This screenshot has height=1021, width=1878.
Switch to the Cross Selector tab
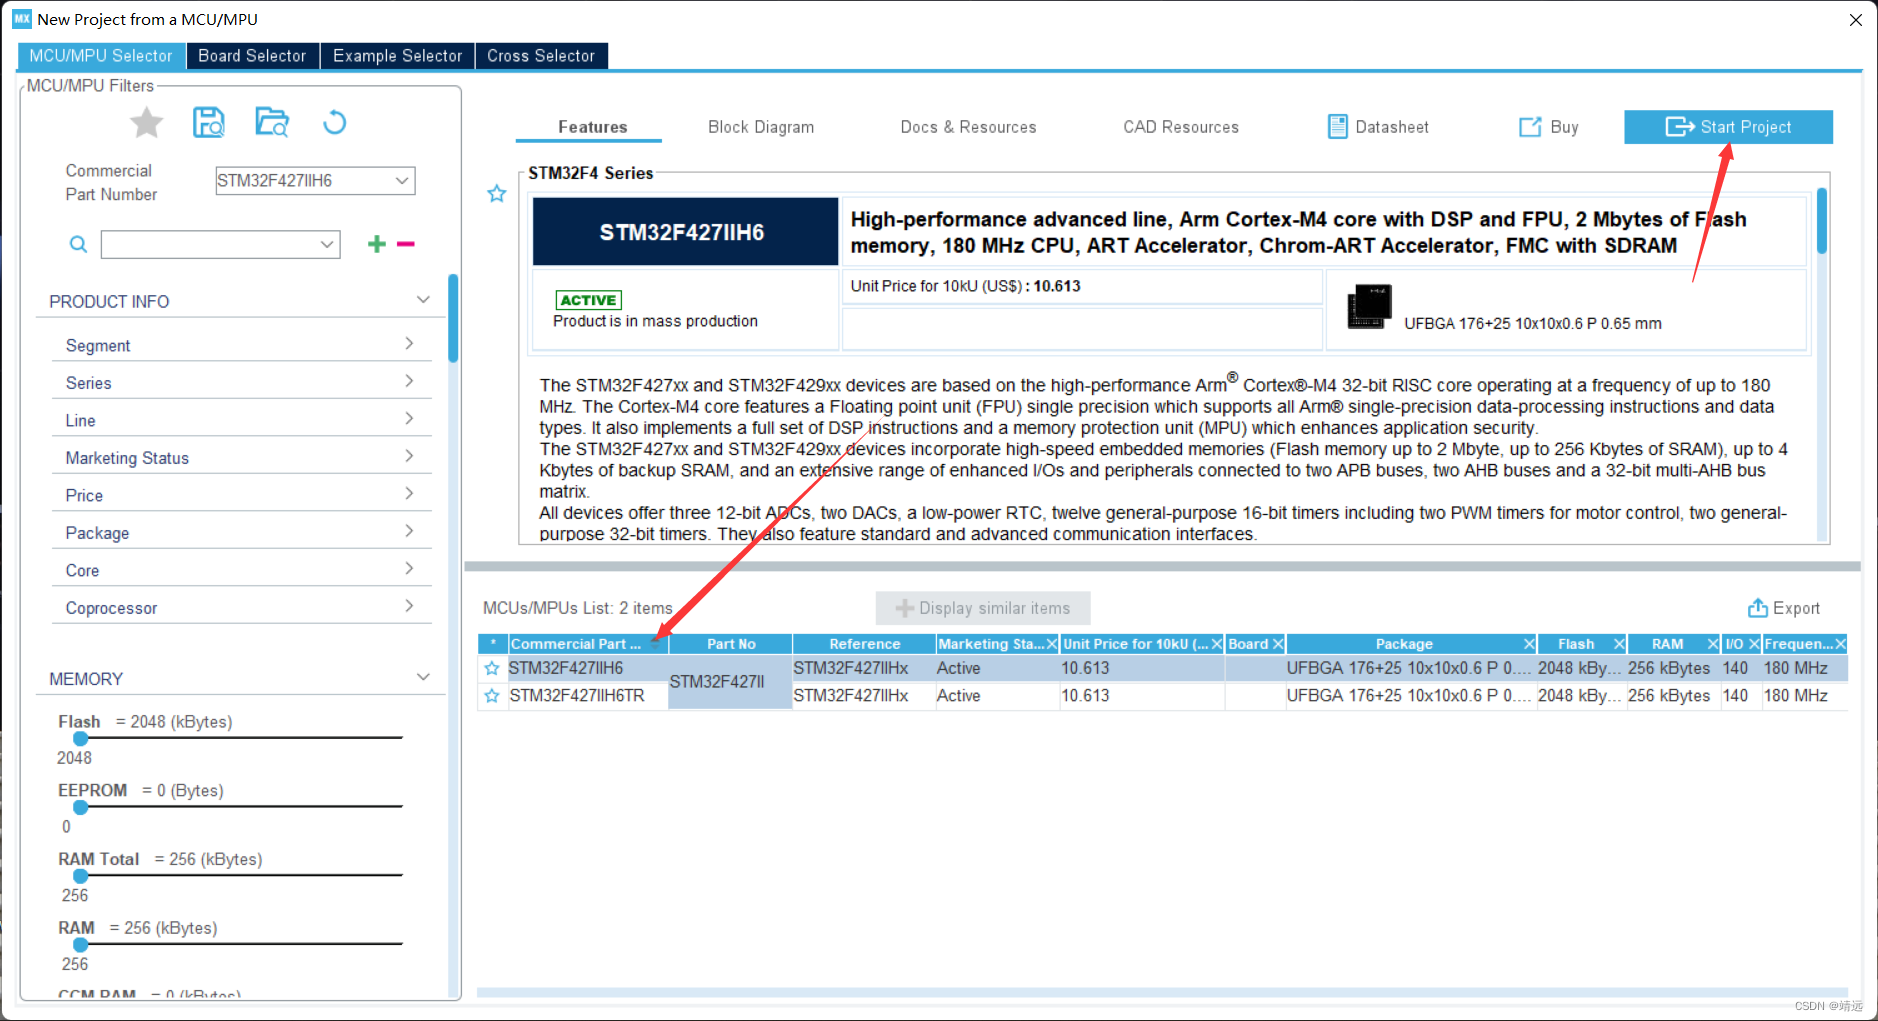click(541, 56)
